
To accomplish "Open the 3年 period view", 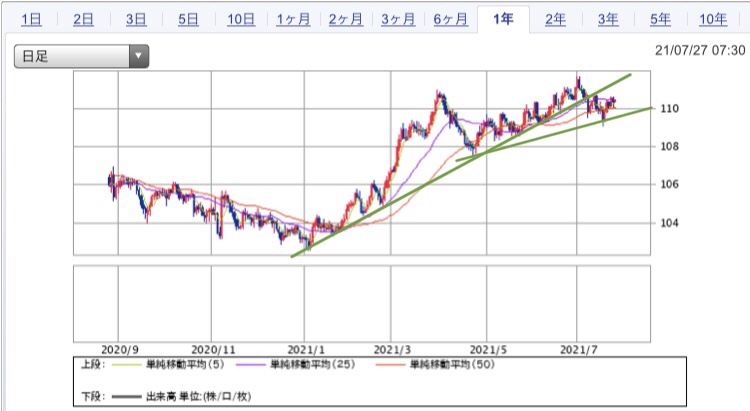I will point(608,19).
